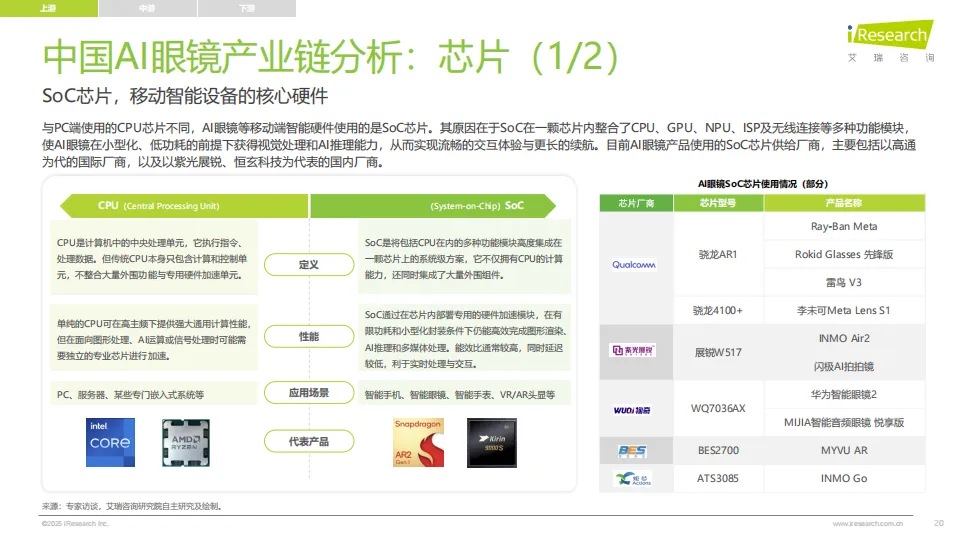Click the Kirin 9000S chip image
Viewport: 960px width, 540px height.
(492, 443)
